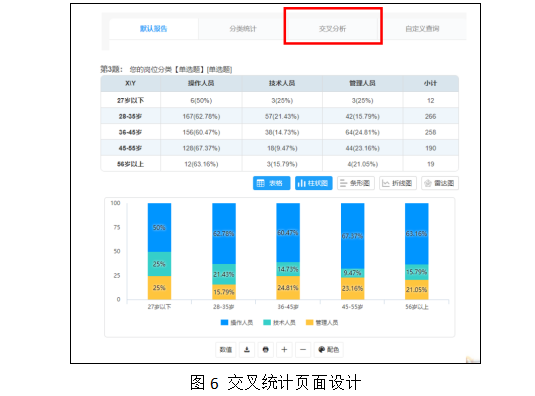Select the 27岁以下 table row label
The width and height of the screenshot is (535, 396).
pos(130,101)
